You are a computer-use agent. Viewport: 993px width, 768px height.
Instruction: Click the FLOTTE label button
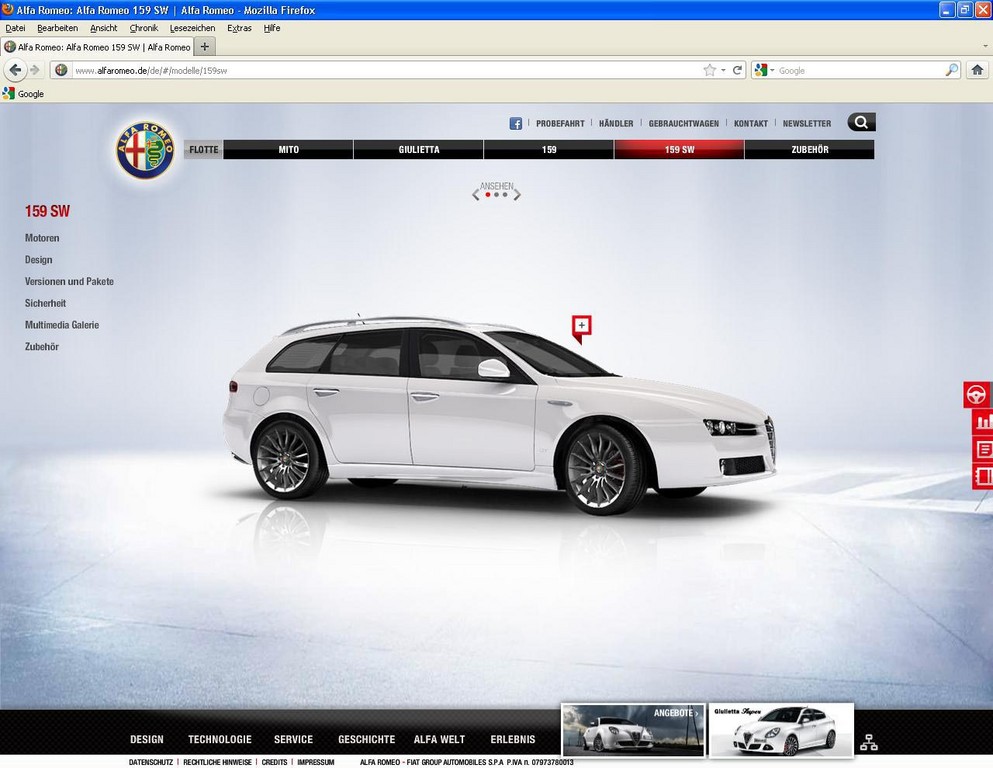coord(203,149)
